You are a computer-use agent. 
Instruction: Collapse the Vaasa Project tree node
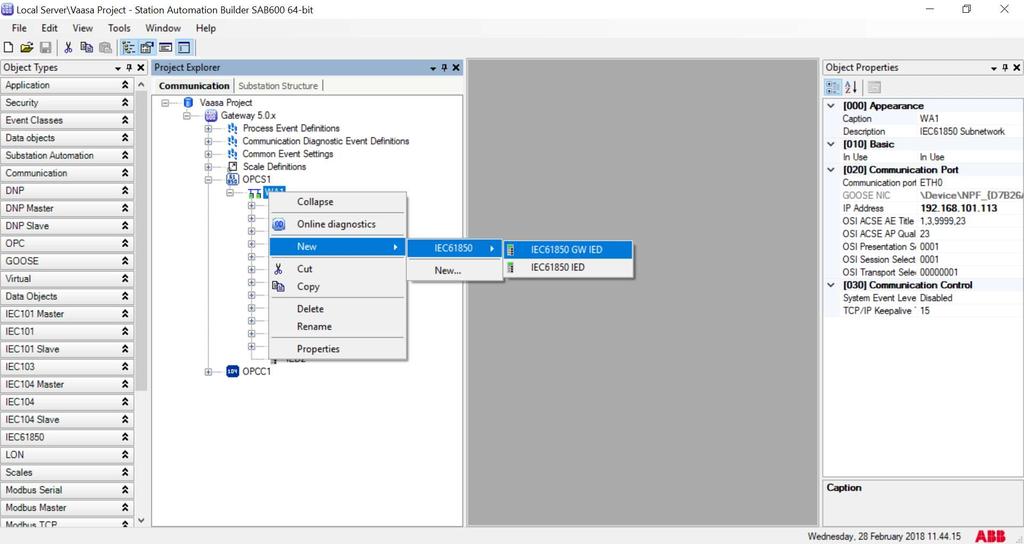(166, 103)
